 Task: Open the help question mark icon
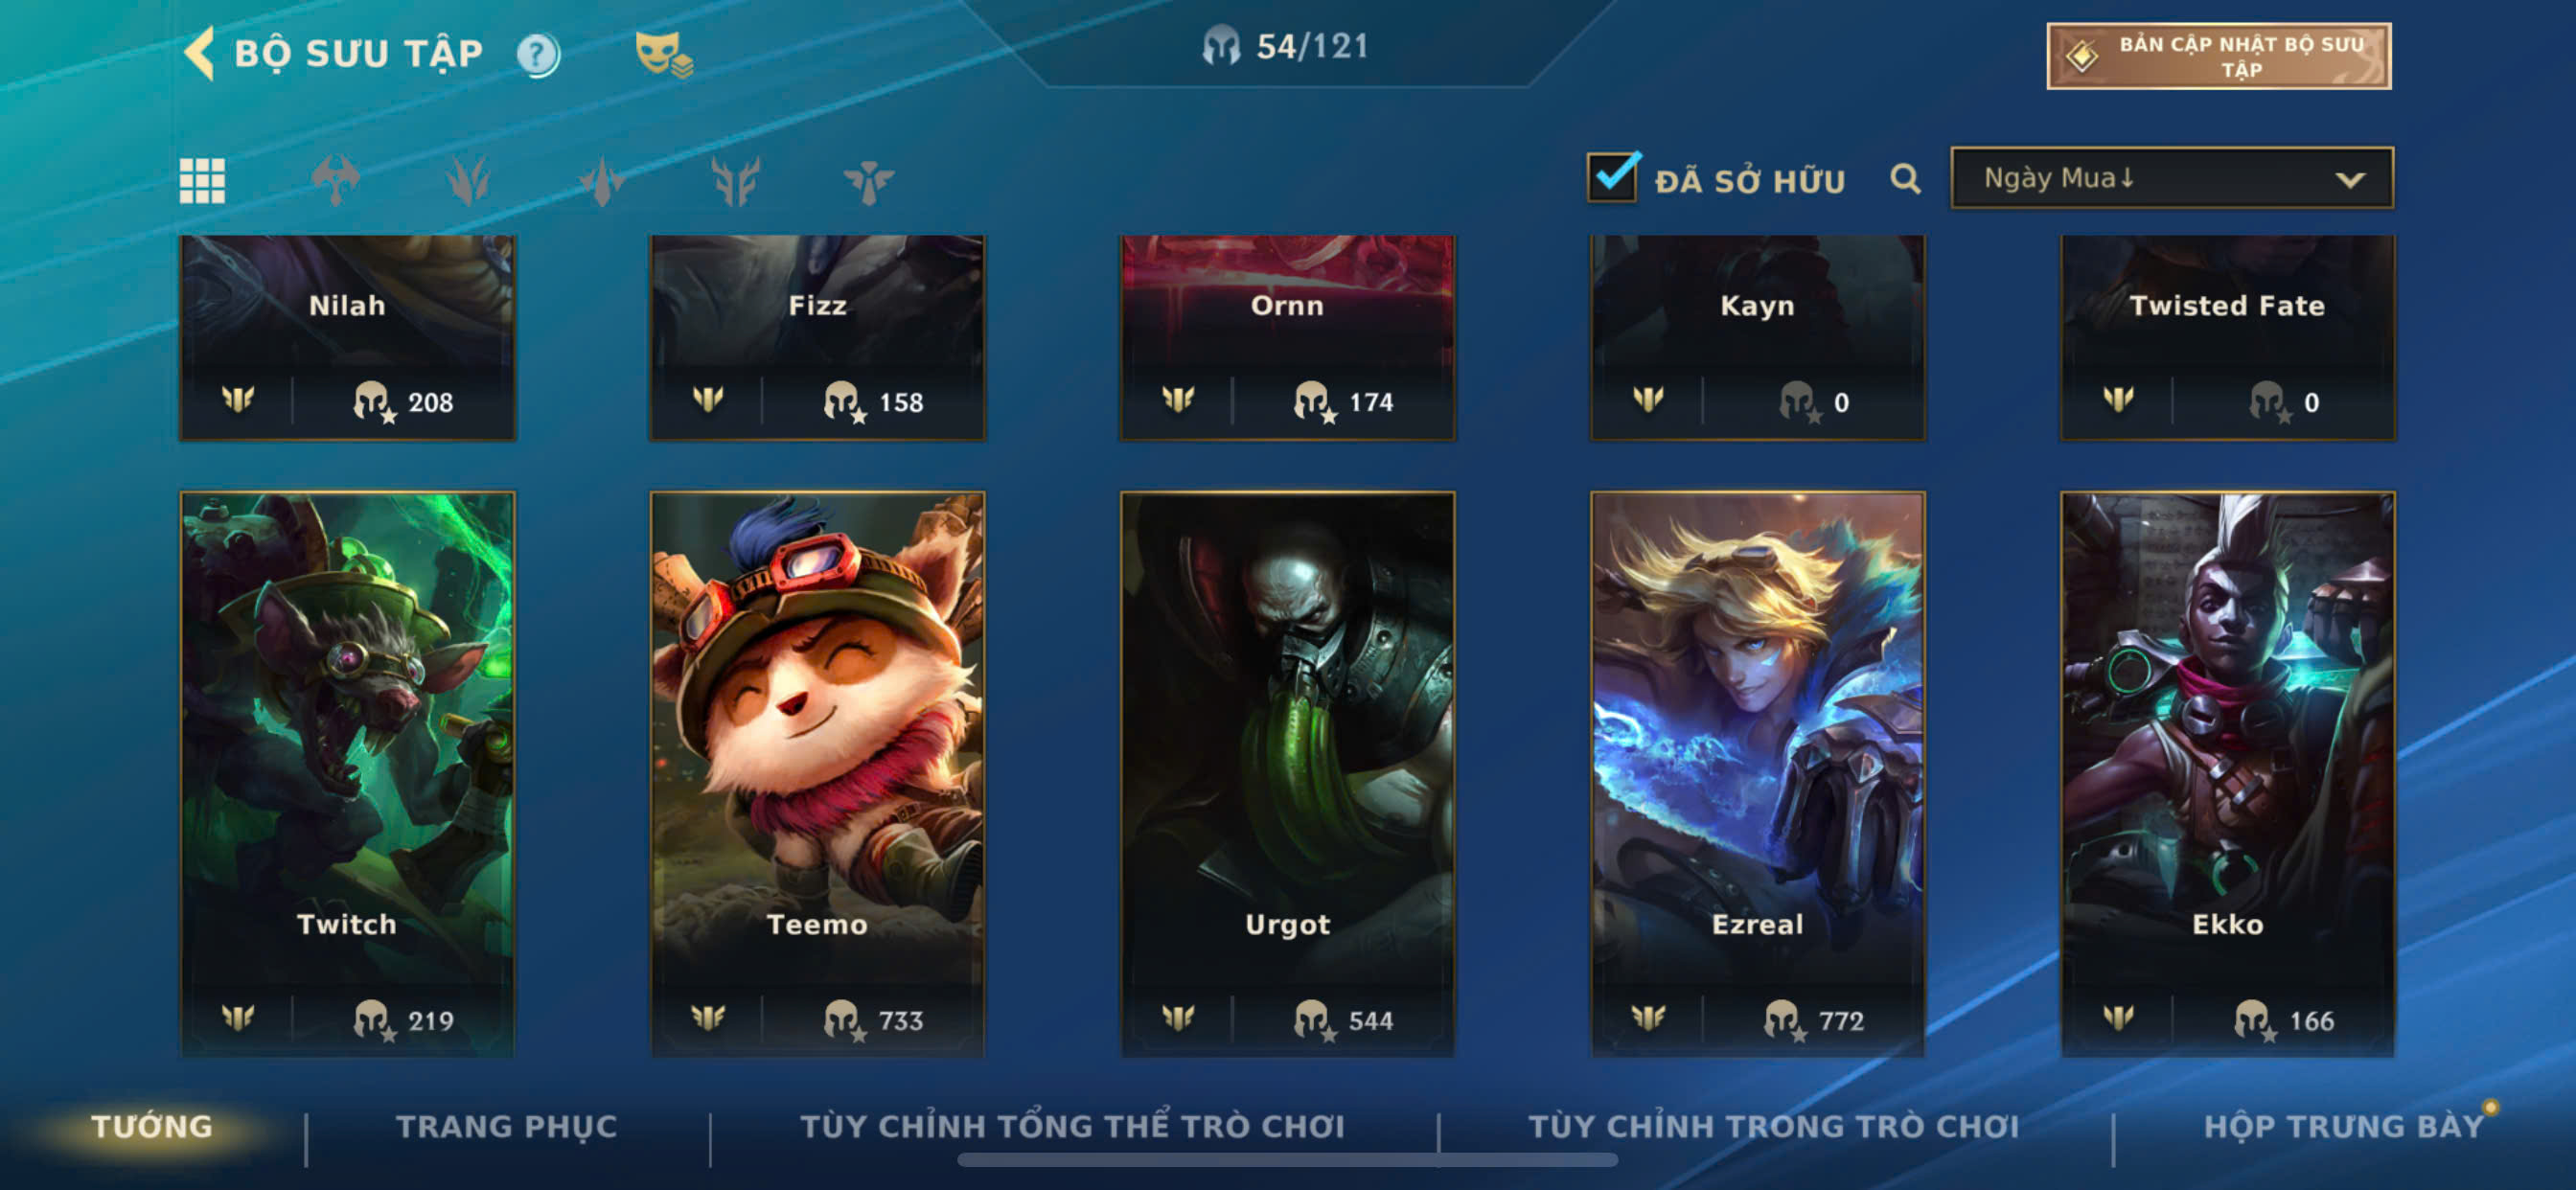click(538, 54)
